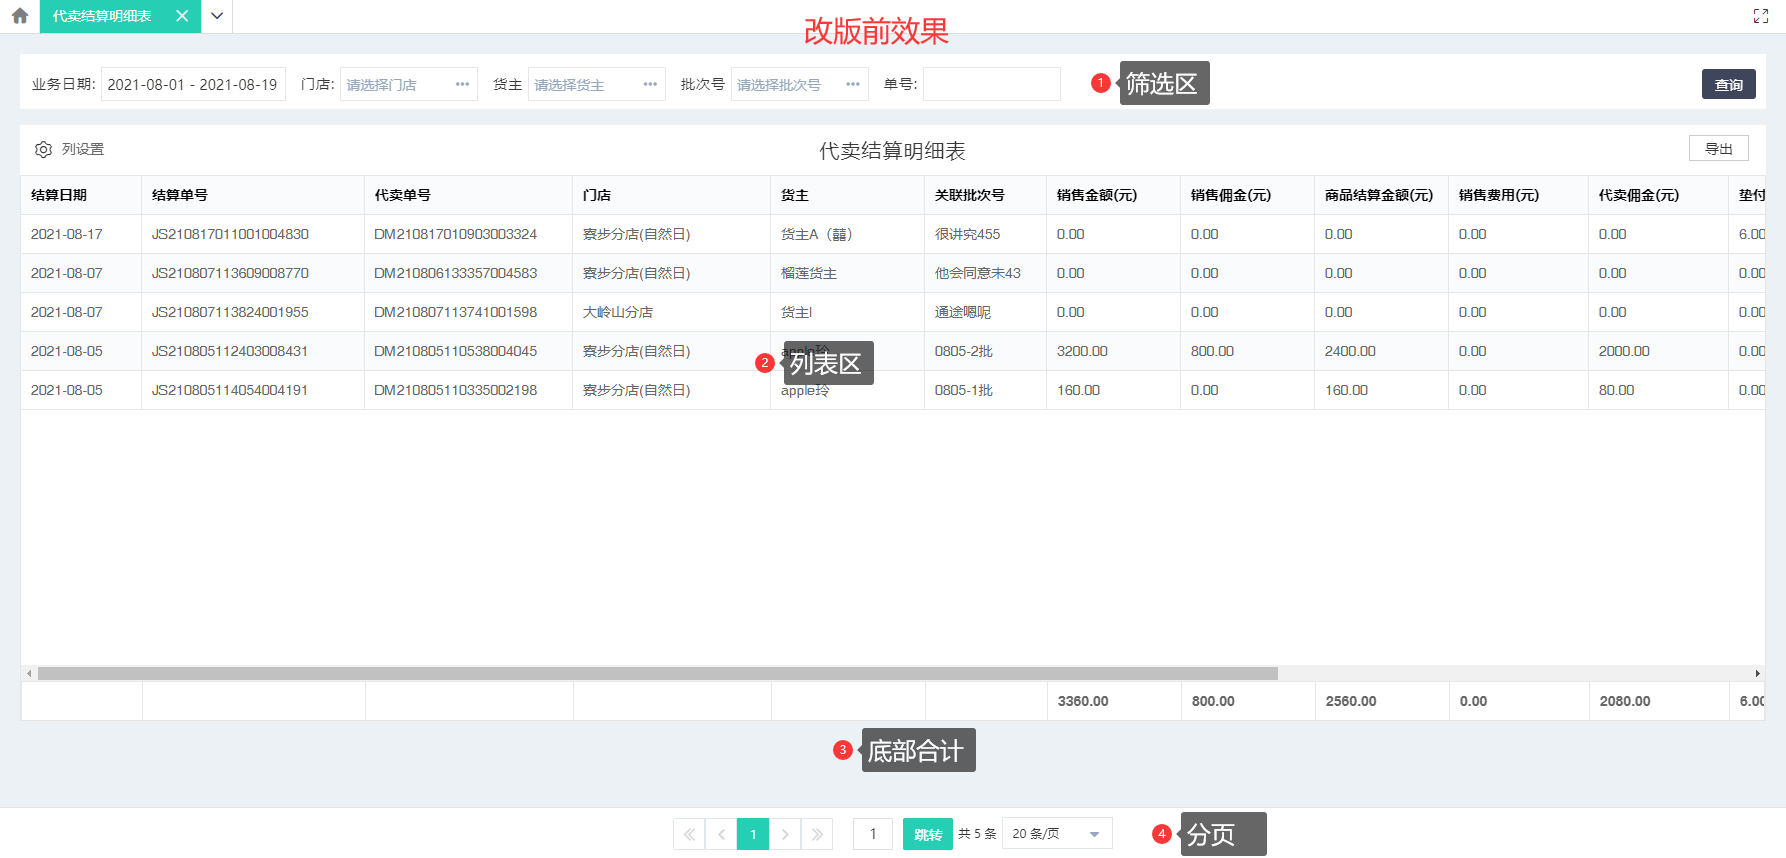Close the 代卖结算明细表 tab

click(x=182, y=16)
